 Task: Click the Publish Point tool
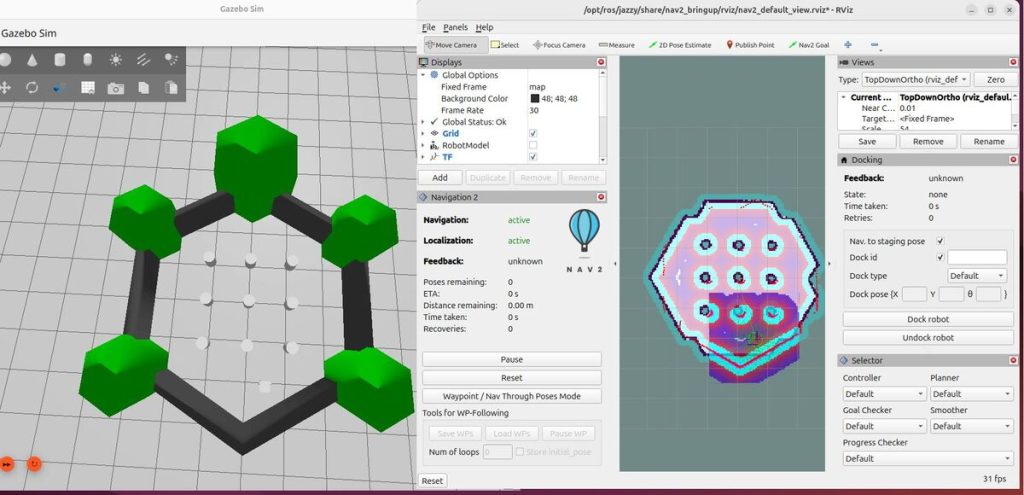[x=749, y=45]
